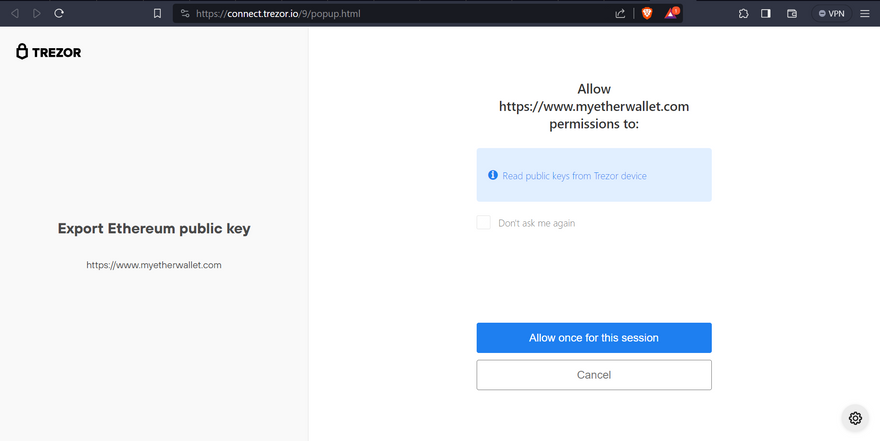Viewport: 880px width, 441px height.
Task: Open the browser hamburger menu
Action: tap(865, 13)
